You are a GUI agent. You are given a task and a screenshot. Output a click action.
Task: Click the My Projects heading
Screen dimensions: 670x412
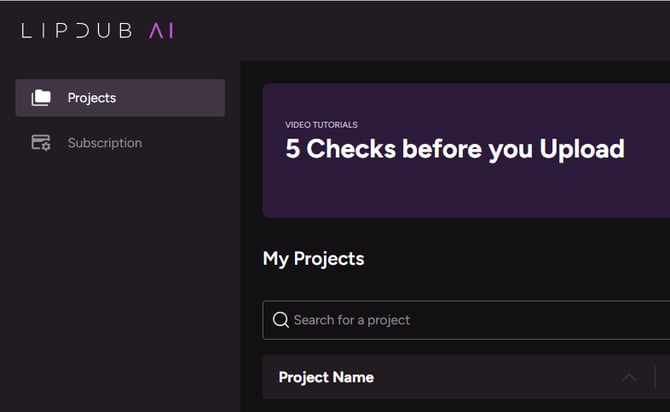(x=314, y=259)
